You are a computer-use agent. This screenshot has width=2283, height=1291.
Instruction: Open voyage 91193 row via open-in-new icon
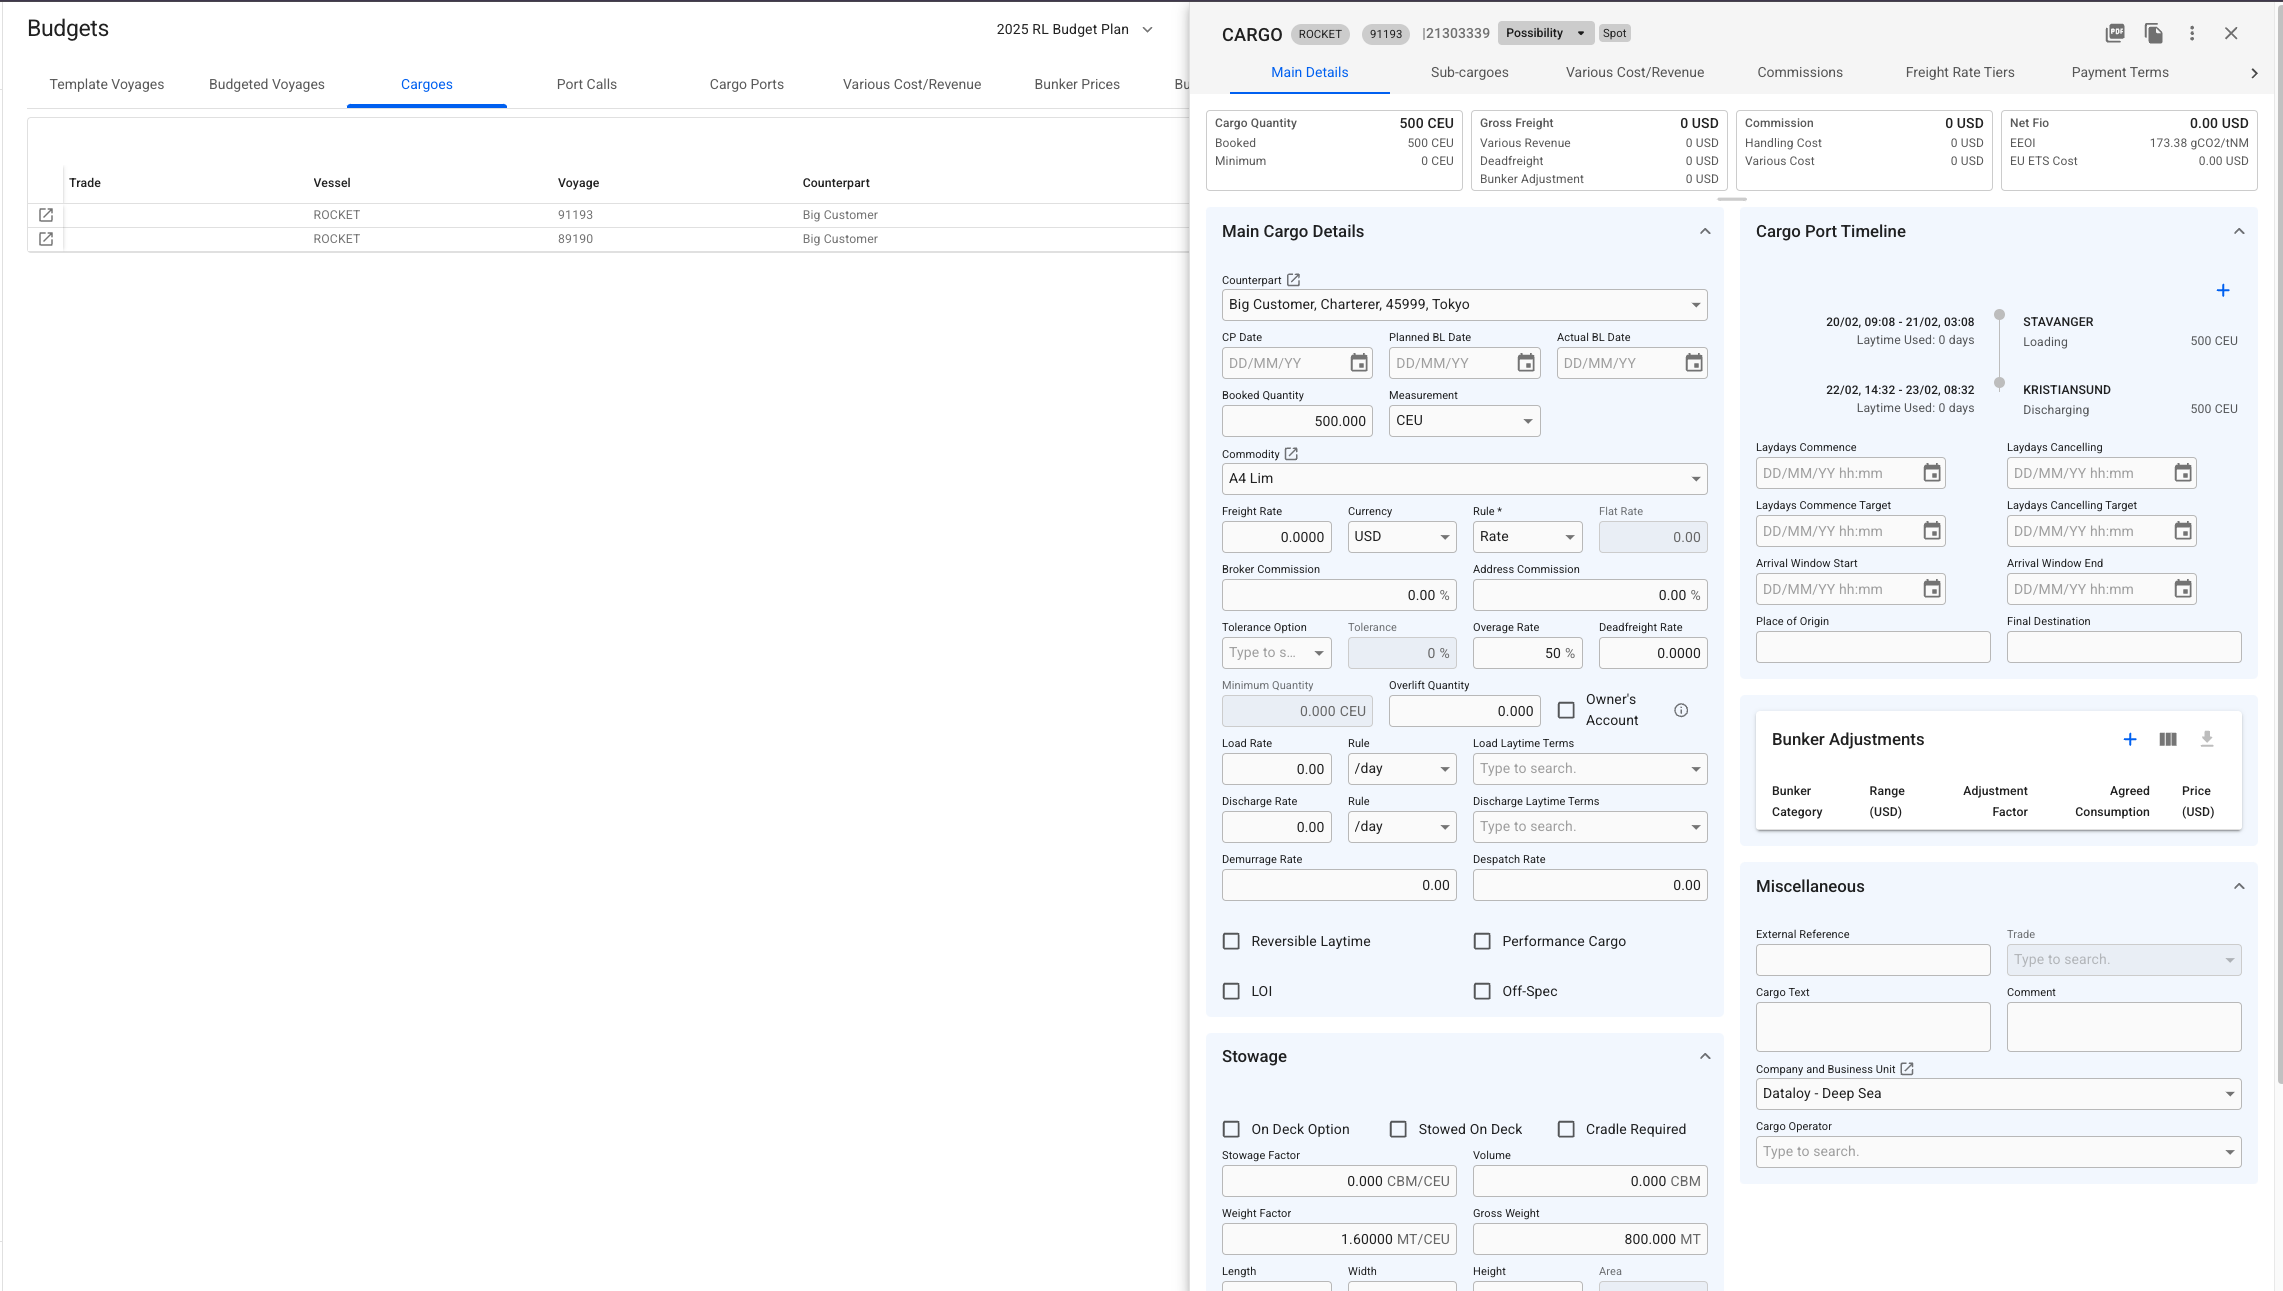tap(46, 215)
